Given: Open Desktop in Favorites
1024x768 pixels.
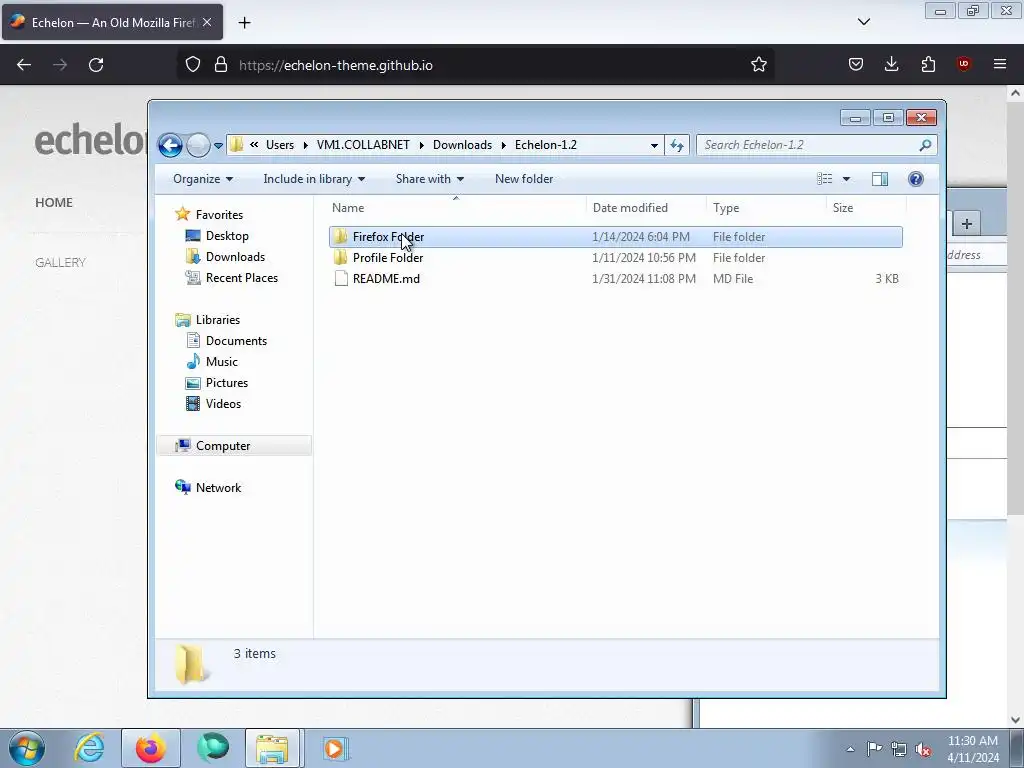Looking at the screenshot, I should point(227,236).
